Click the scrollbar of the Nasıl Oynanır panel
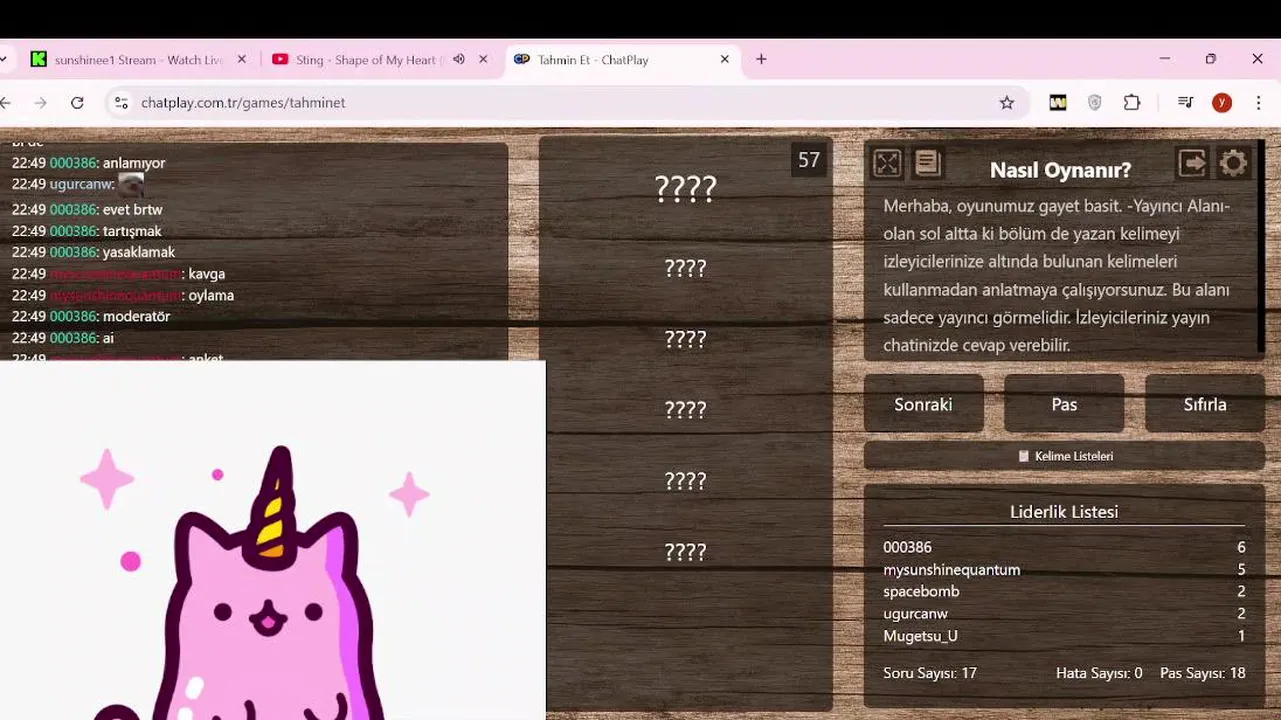Image resolution: width=1281 pixels, height=720 pixels. [1261, 245]
